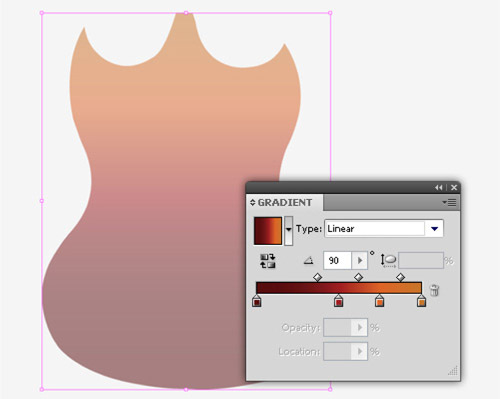500x399 pixels.
Task: Click the gradient fill preview swatch
Action: (268, 231)
